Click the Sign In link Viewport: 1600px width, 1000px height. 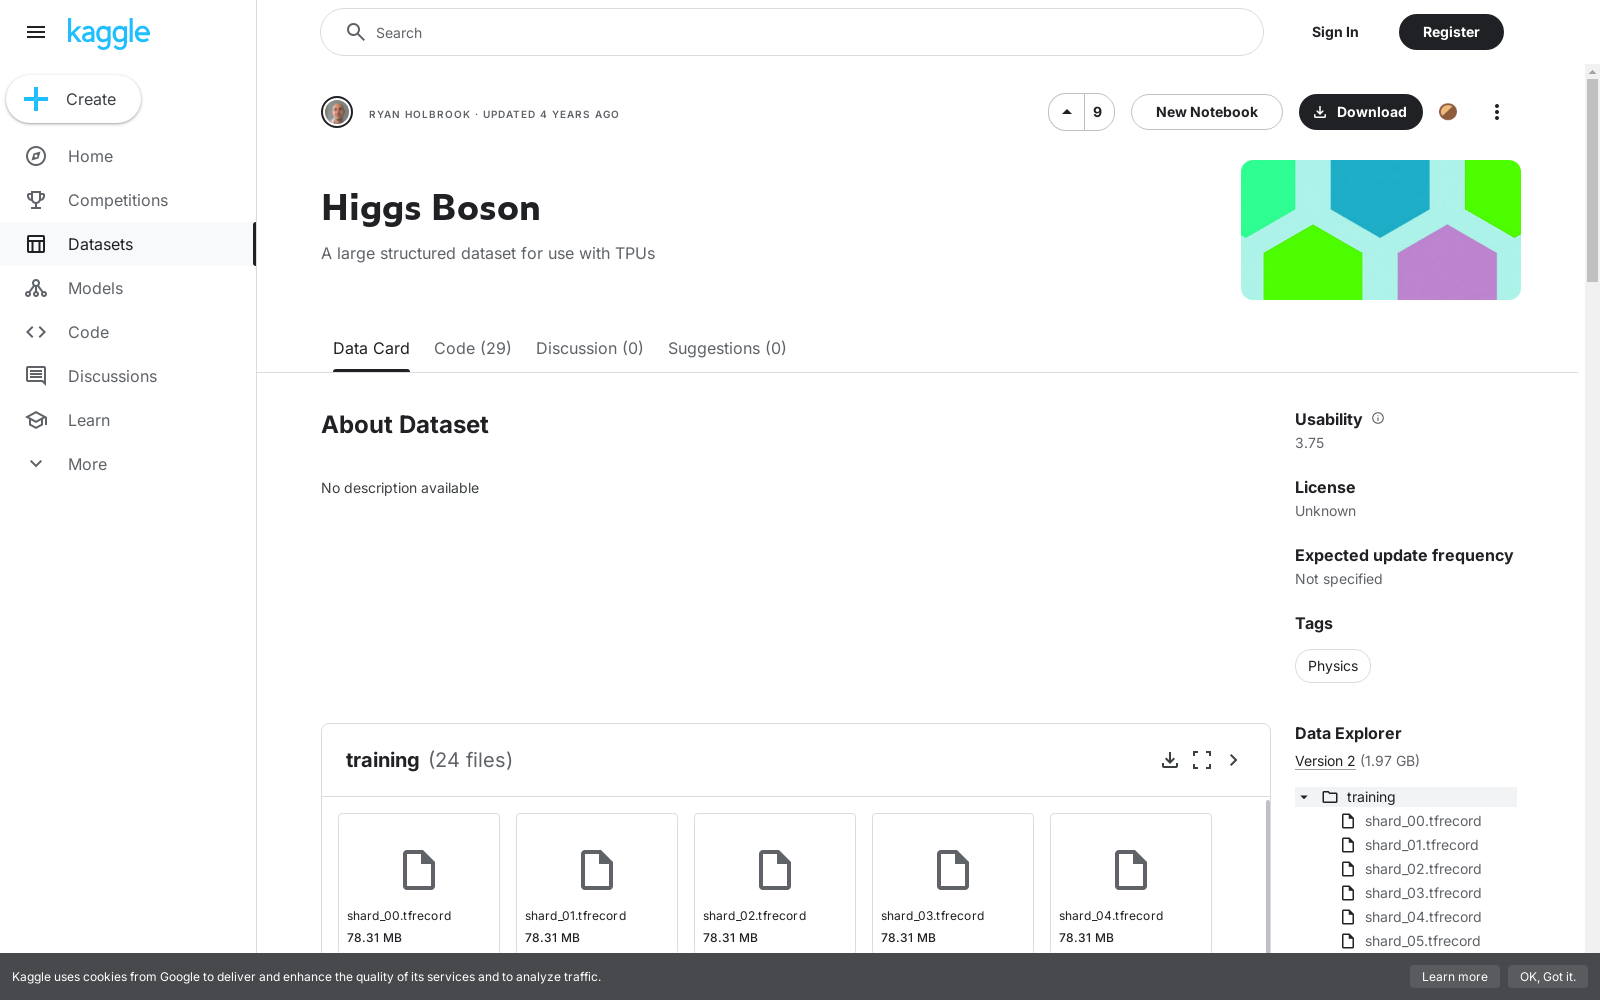[x=1335, y=32]
